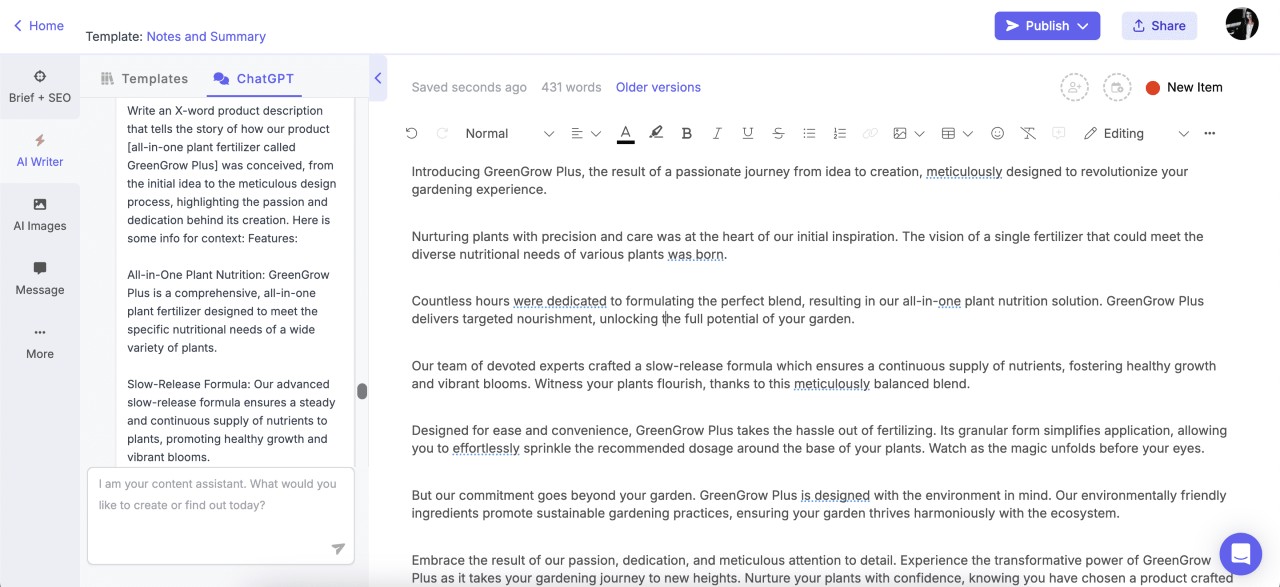Open Older versions link

click(x=658, y=87)
